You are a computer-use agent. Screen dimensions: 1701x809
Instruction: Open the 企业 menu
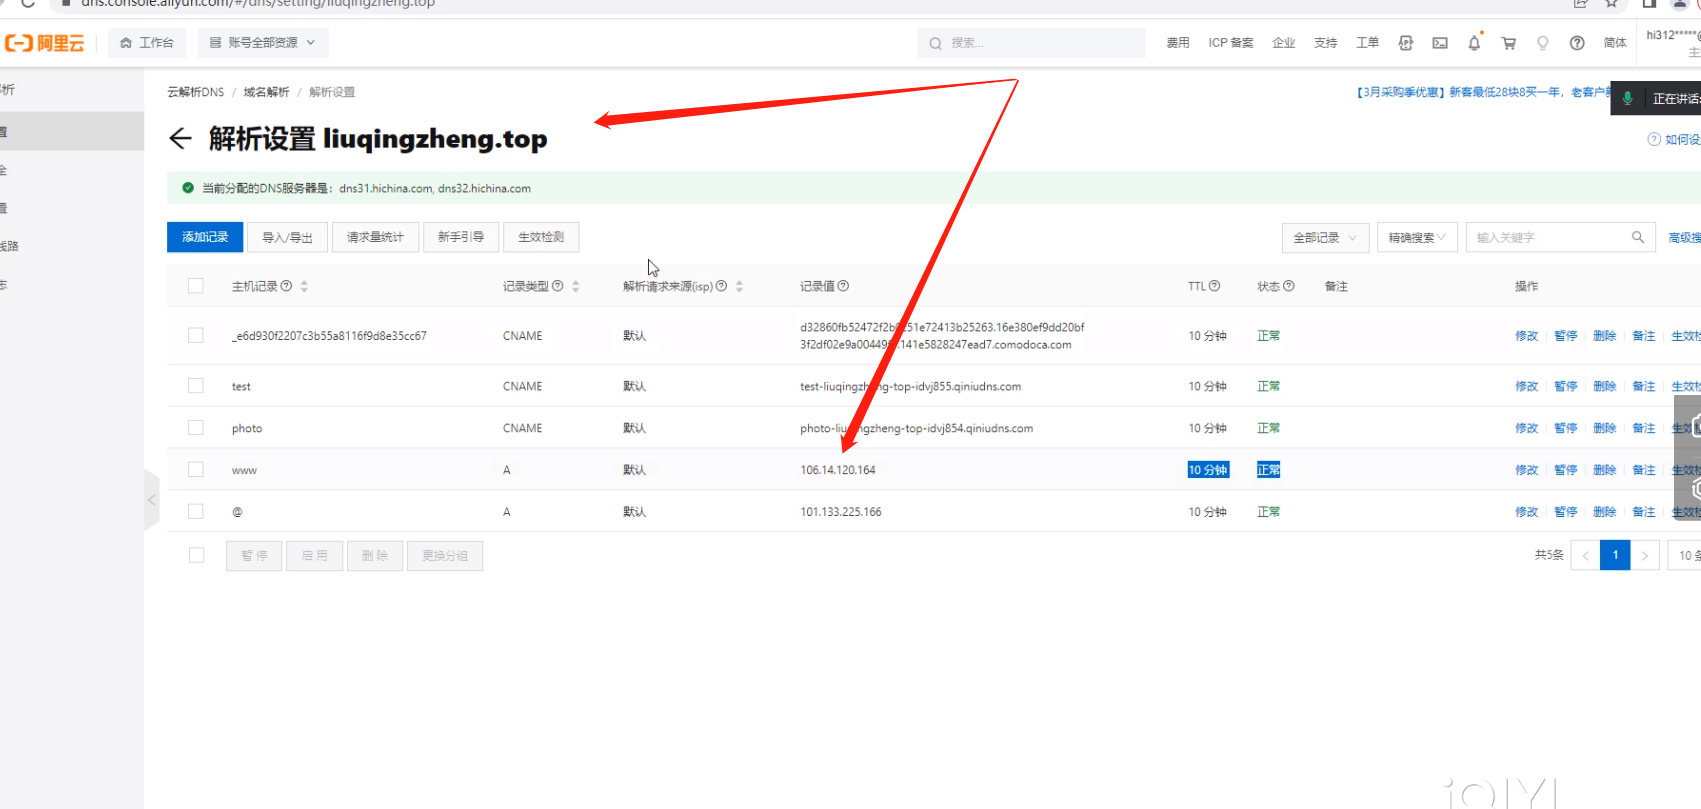click(x=1284, y=43)
